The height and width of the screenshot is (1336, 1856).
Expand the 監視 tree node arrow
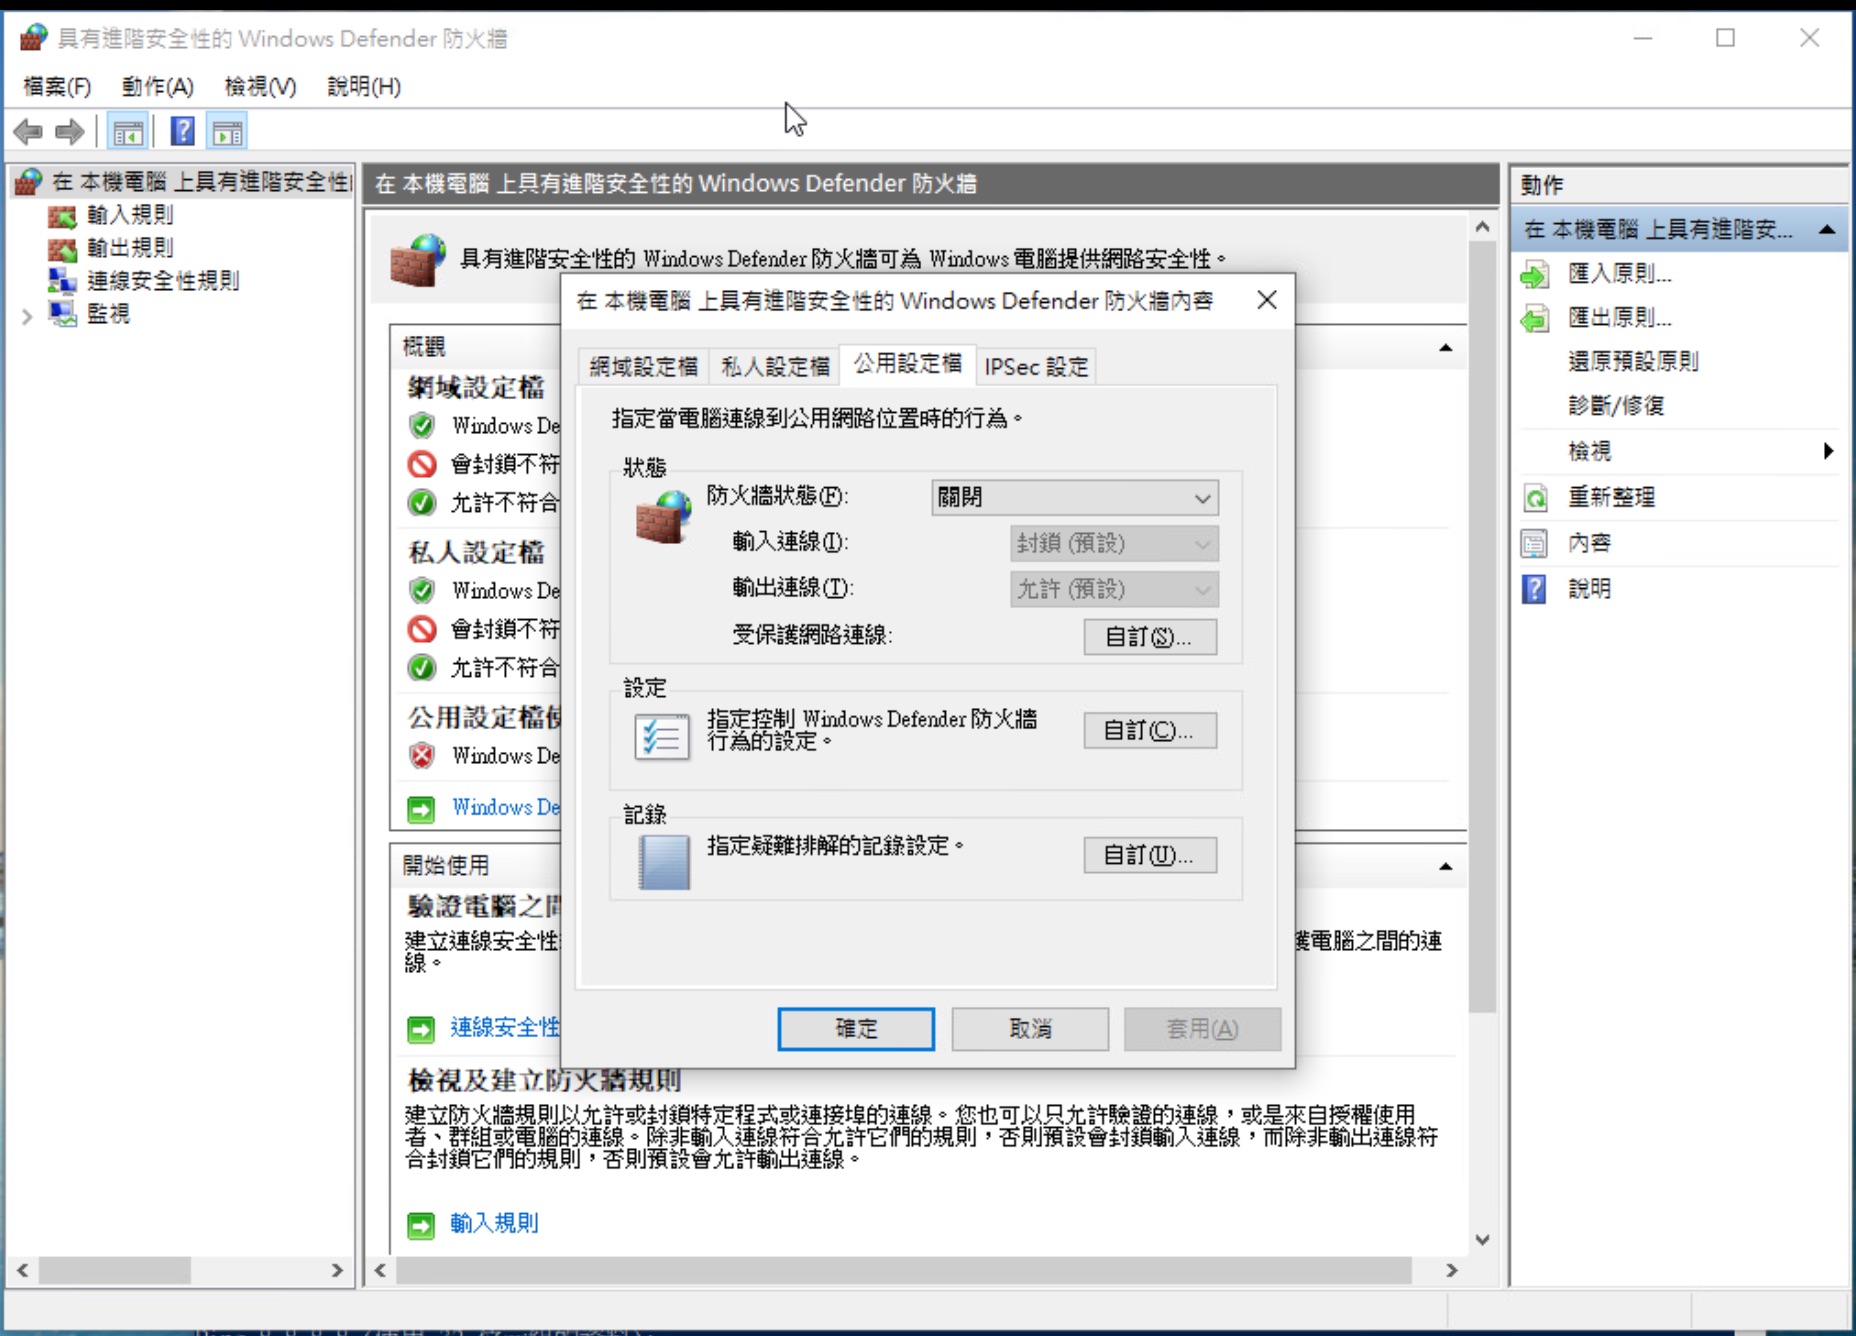coord(27,317)
